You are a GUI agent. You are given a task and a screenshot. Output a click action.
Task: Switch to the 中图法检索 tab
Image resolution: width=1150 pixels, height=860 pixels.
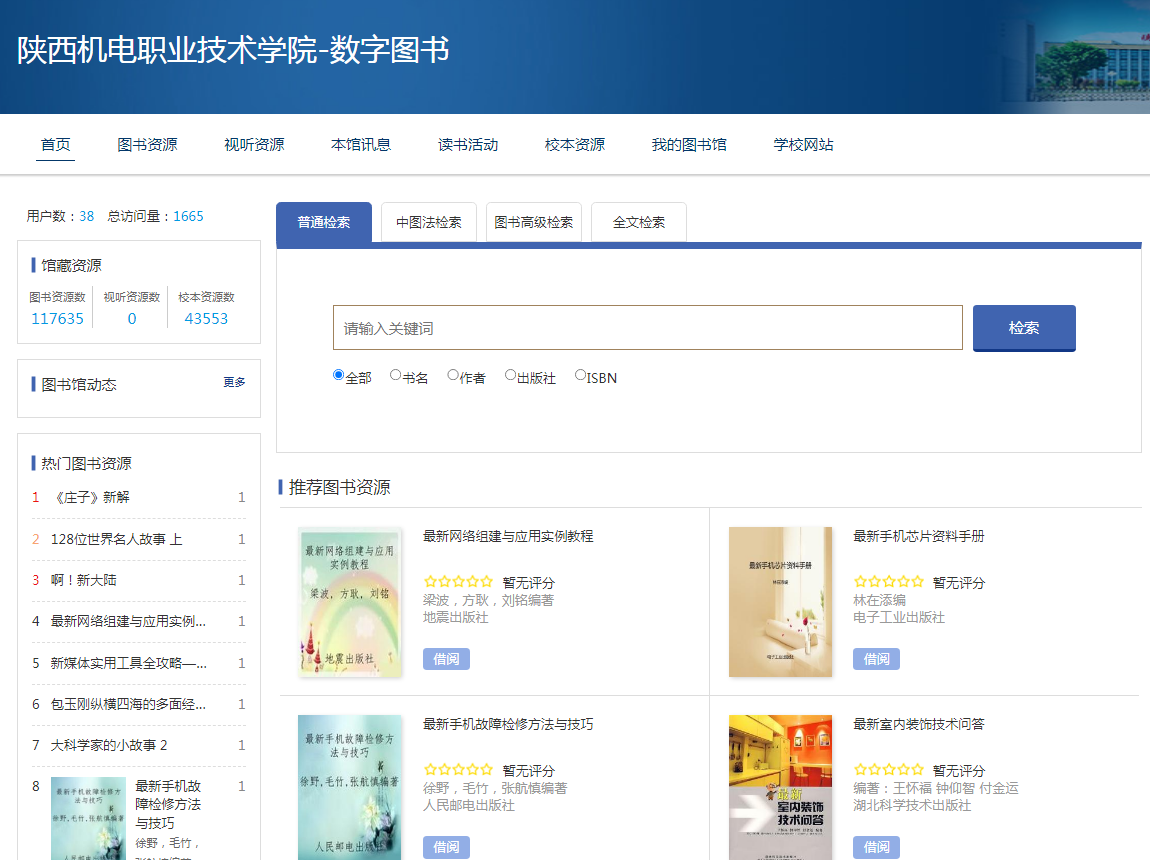click(429, 222)
